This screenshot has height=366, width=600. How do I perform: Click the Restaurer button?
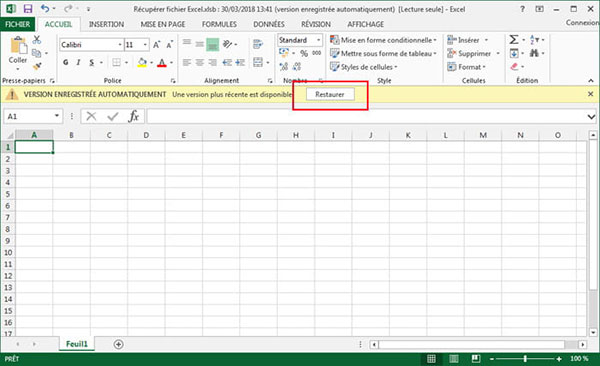(x=330, y=94)
